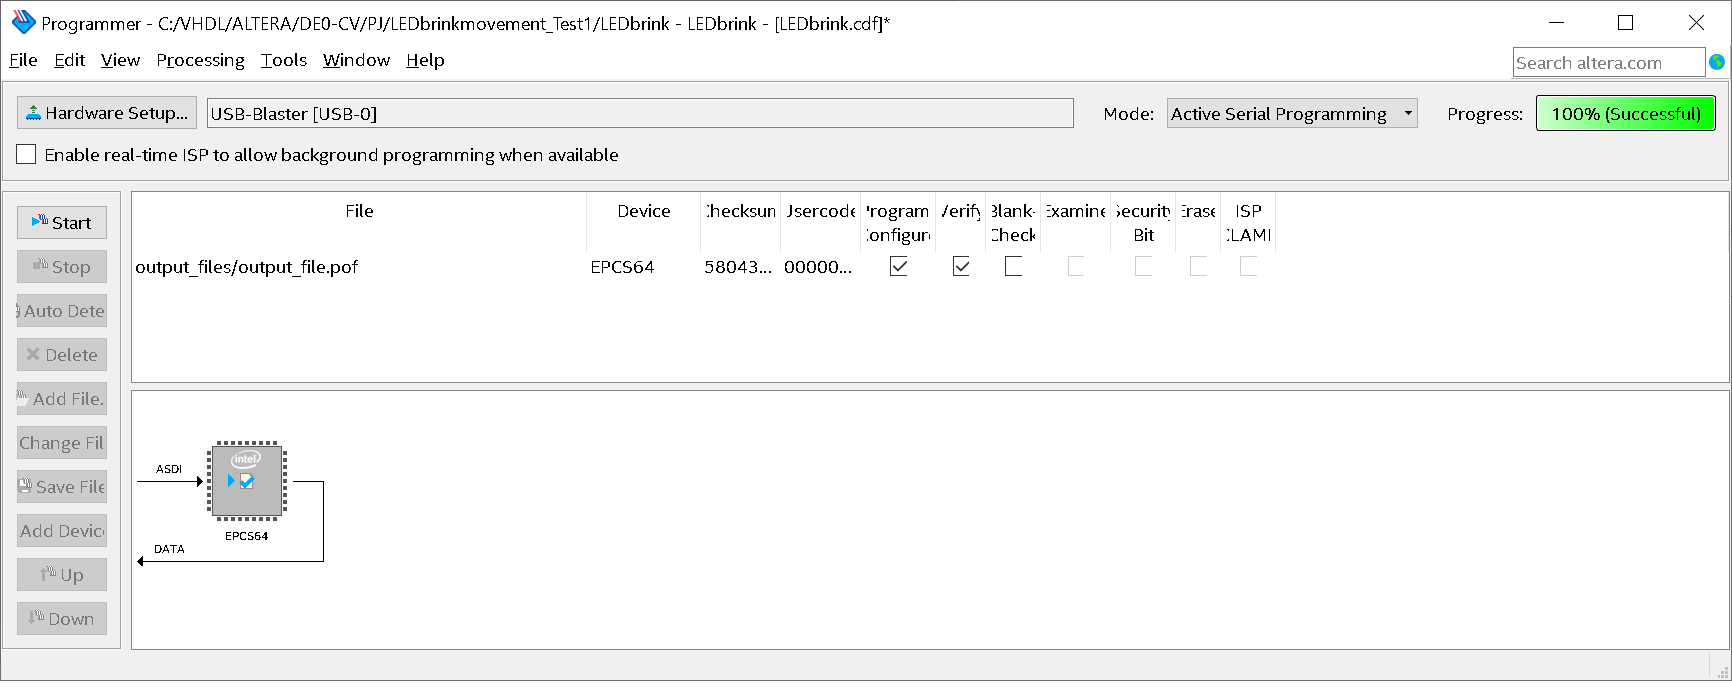Click the Search altera.com input field
Image resolution: width=1732 pixels, height=692 pixels.
pyautogui.click(x=1608, y=62)
